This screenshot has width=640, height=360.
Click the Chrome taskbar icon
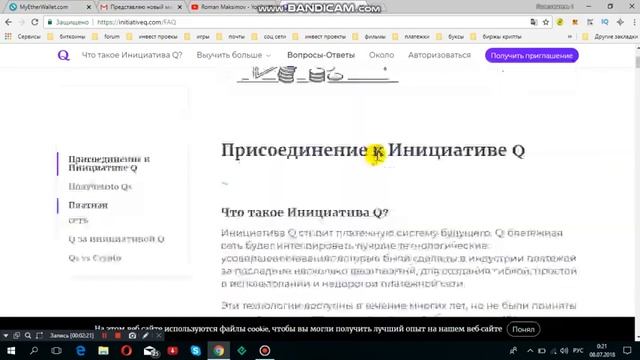tap(218, 351)
